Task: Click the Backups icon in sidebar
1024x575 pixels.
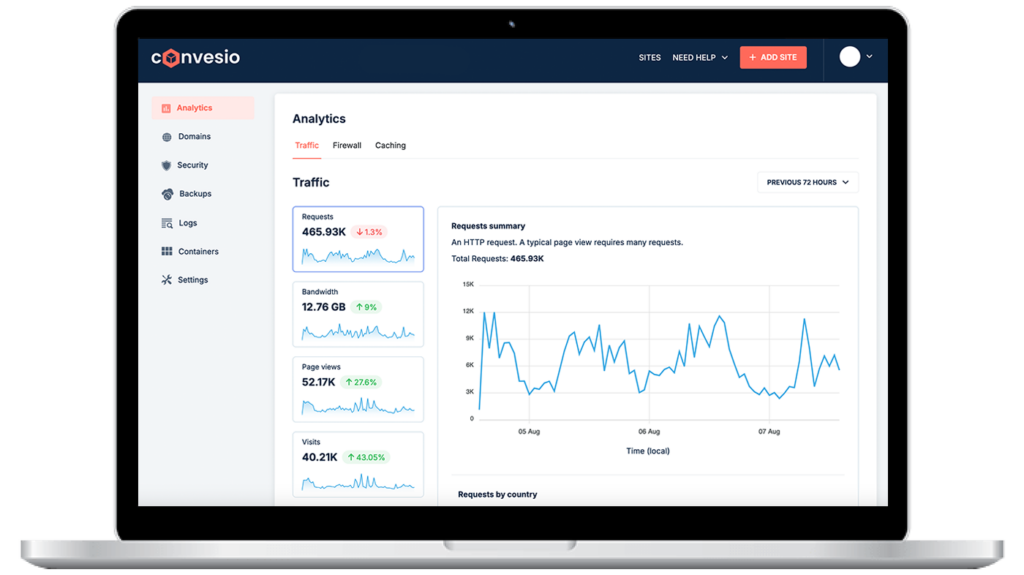Action: click(x=167, y=194)
